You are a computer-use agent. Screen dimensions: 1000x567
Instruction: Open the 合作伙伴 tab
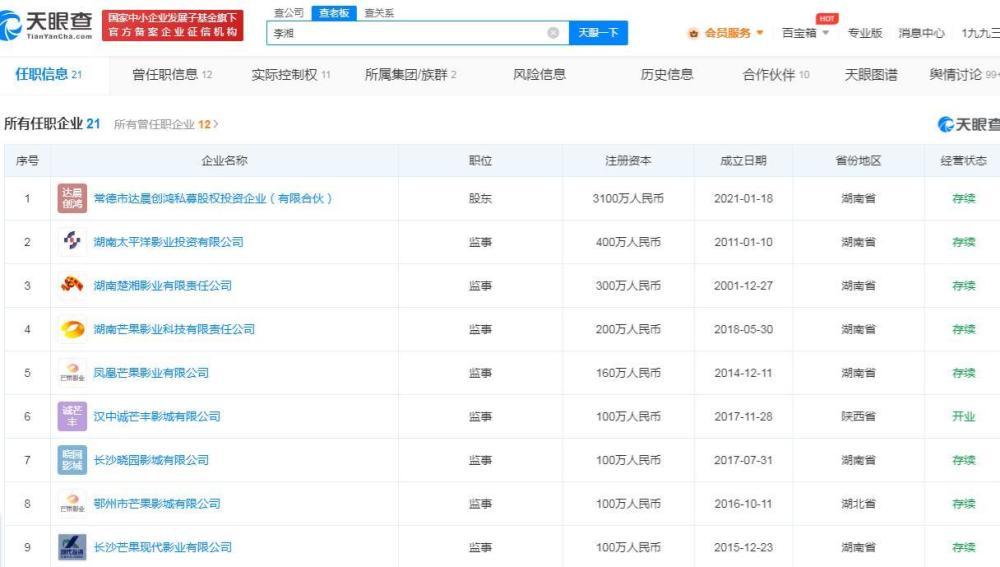776,75
